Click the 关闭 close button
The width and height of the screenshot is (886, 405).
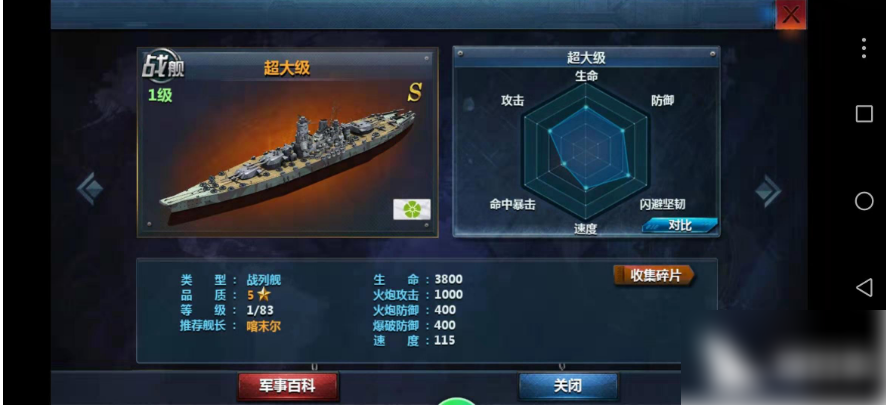coord(568,386)
